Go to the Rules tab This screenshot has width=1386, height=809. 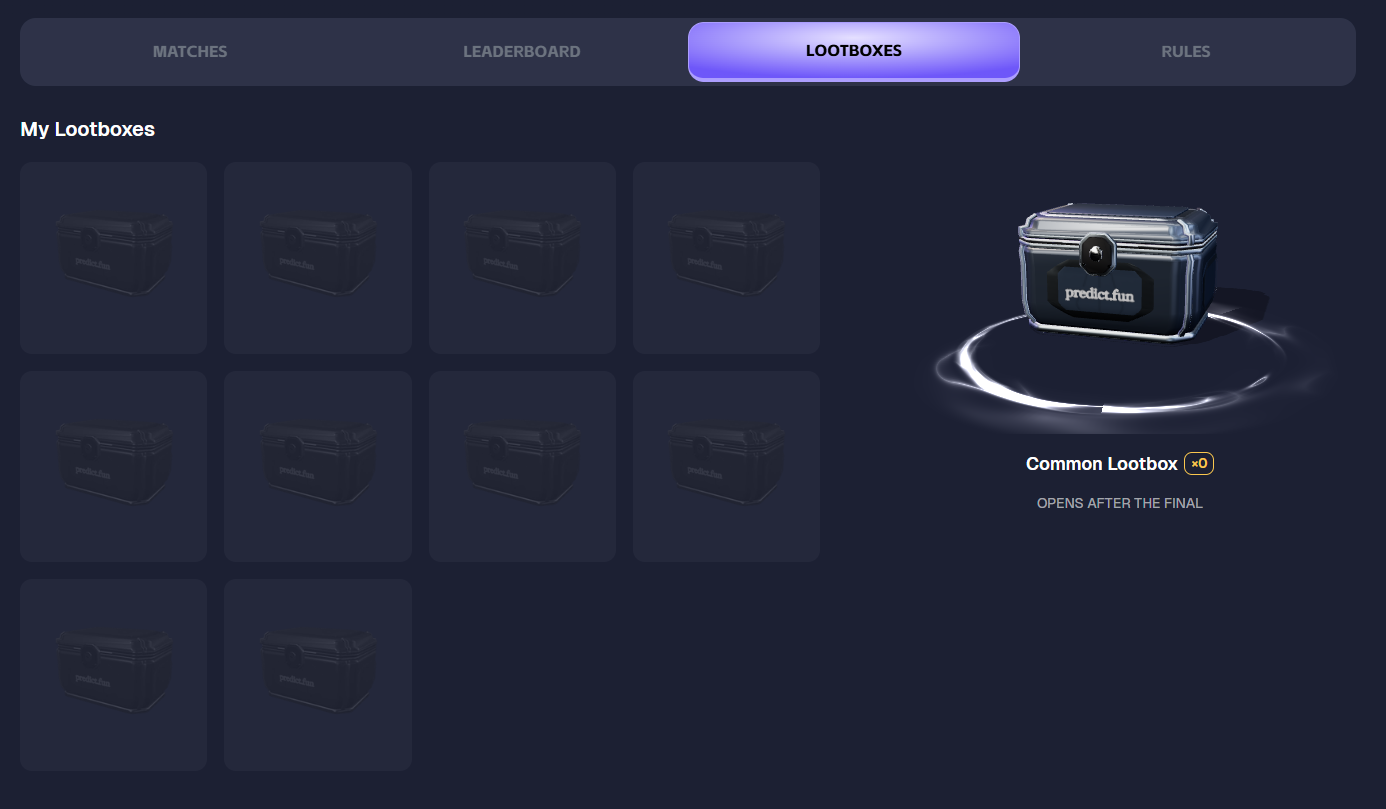point(1185,51)
